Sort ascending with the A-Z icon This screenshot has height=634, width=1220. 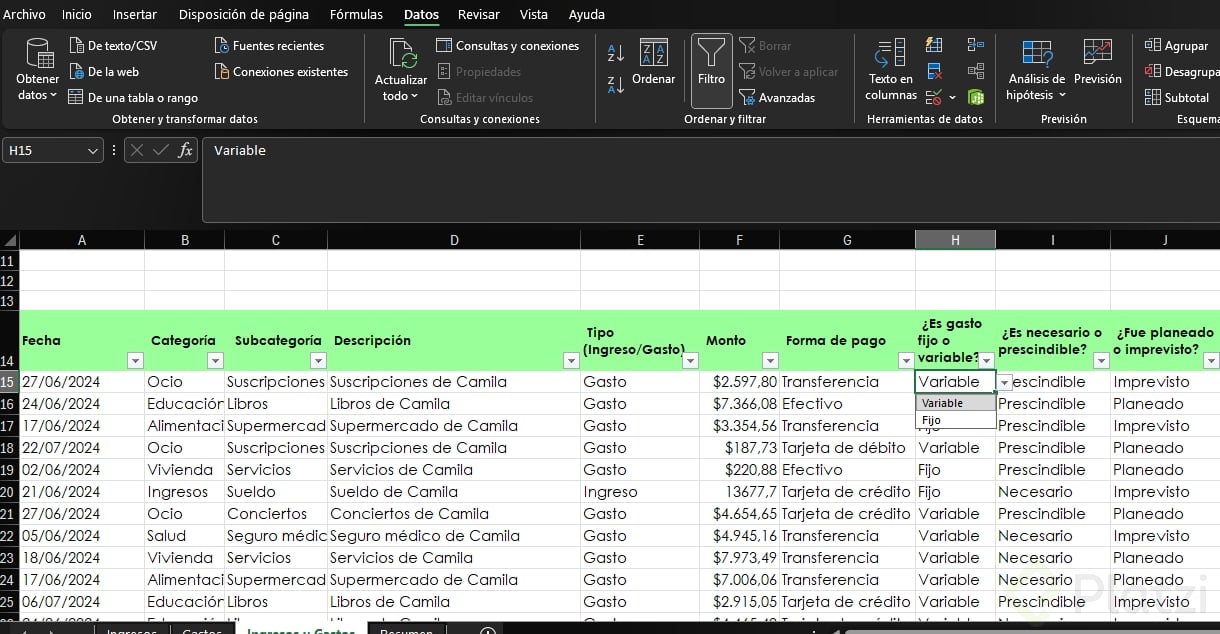point(616,54)
